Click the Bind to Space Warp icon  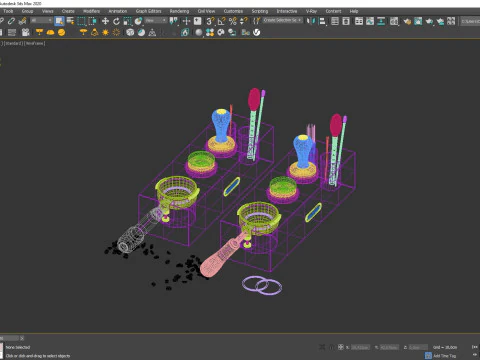(23, 21)
